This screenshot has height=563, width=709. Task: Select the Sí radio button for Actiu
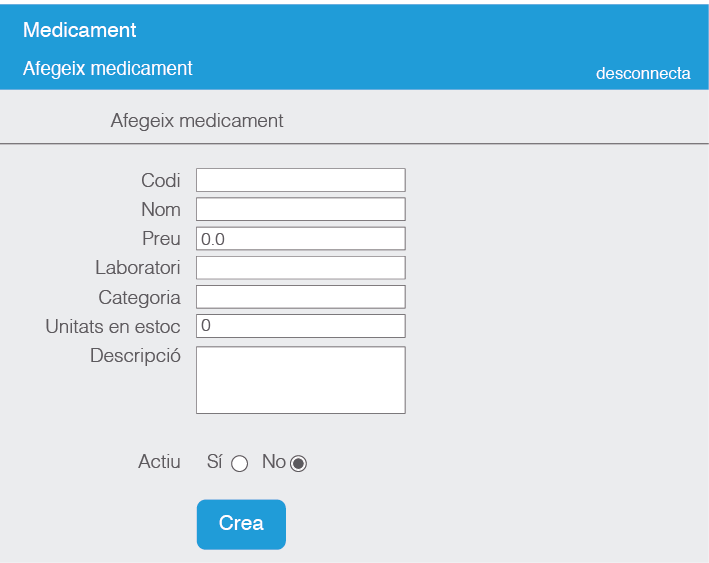239,464
